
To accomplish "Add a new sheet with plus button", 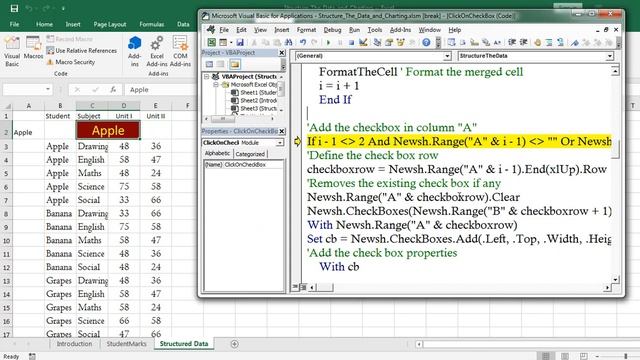I will point(234,344).
